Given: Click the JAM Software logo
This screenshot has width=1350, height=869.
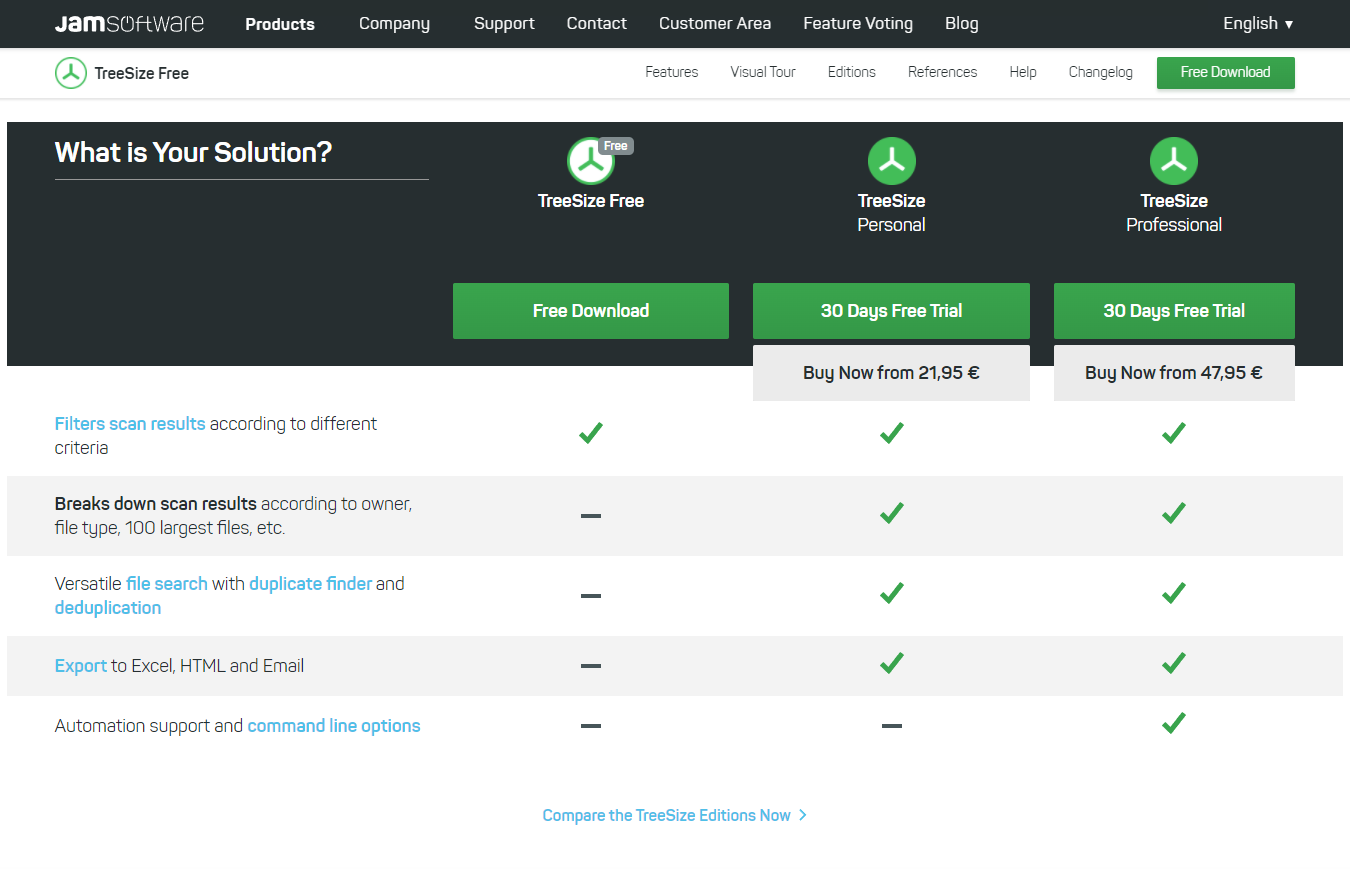Looking at the screenshot, I should pyautogui.click(x=129, y=23).
